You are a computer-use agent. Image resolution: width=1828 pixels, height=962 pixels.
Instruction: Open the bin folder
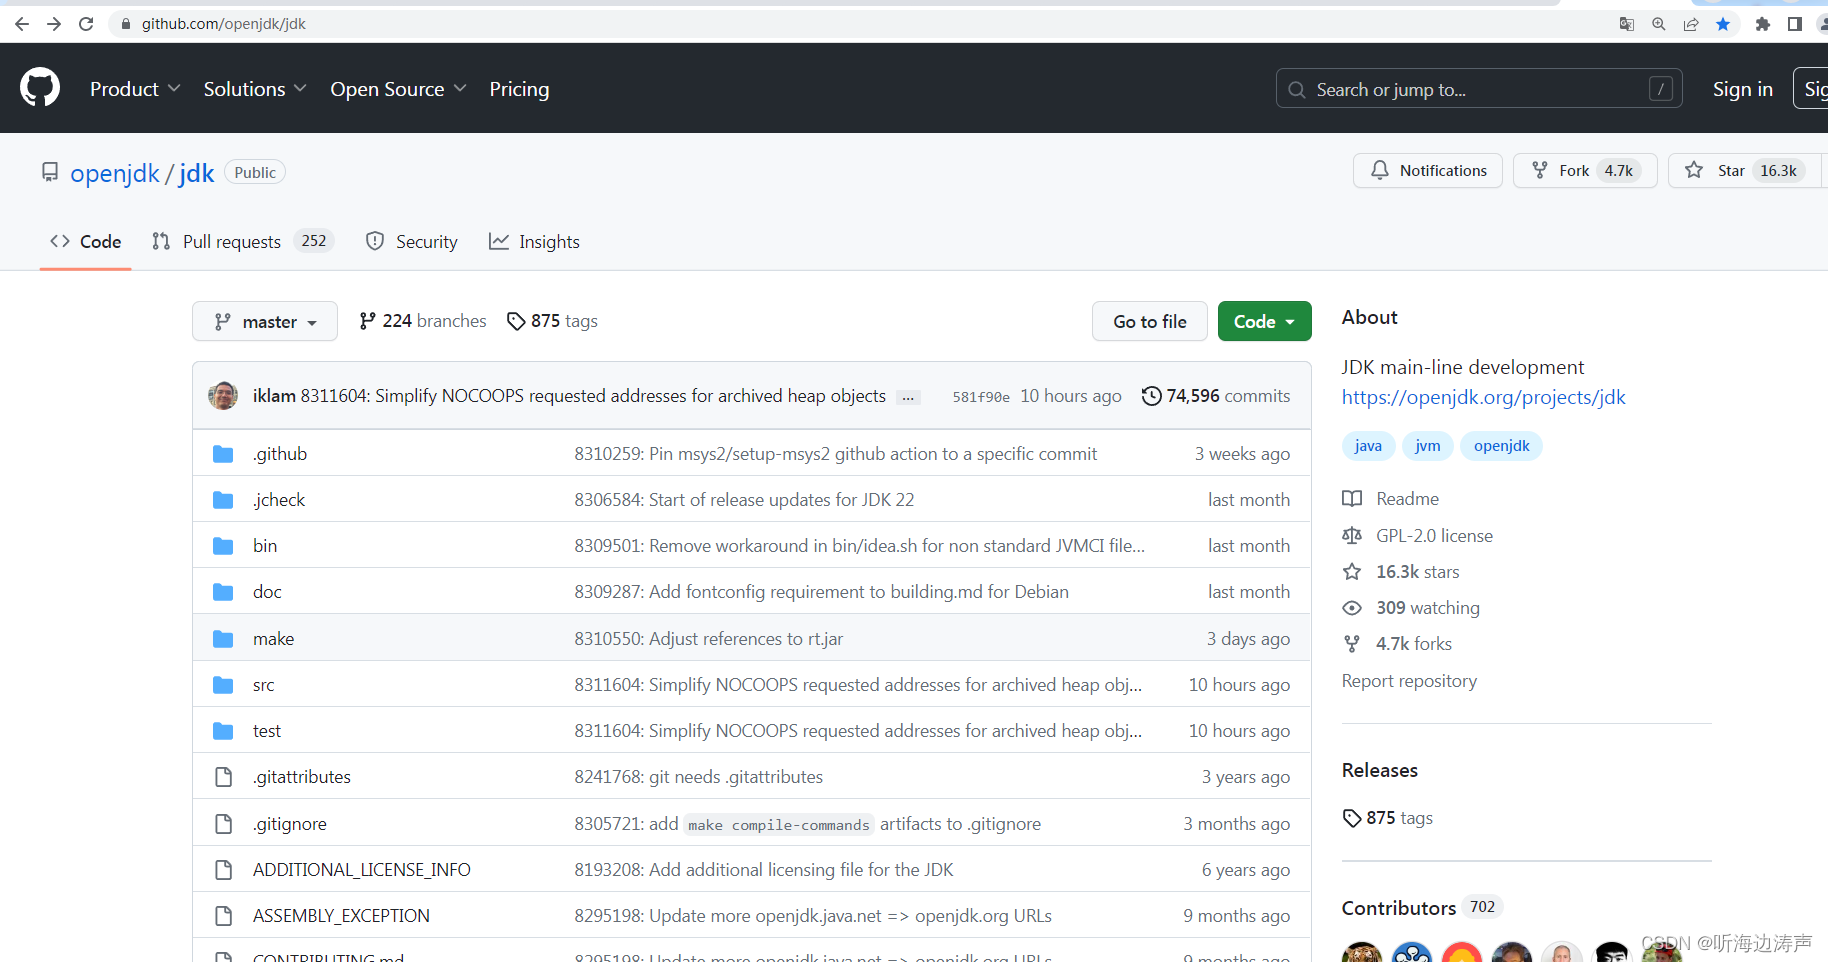(265, 546)
